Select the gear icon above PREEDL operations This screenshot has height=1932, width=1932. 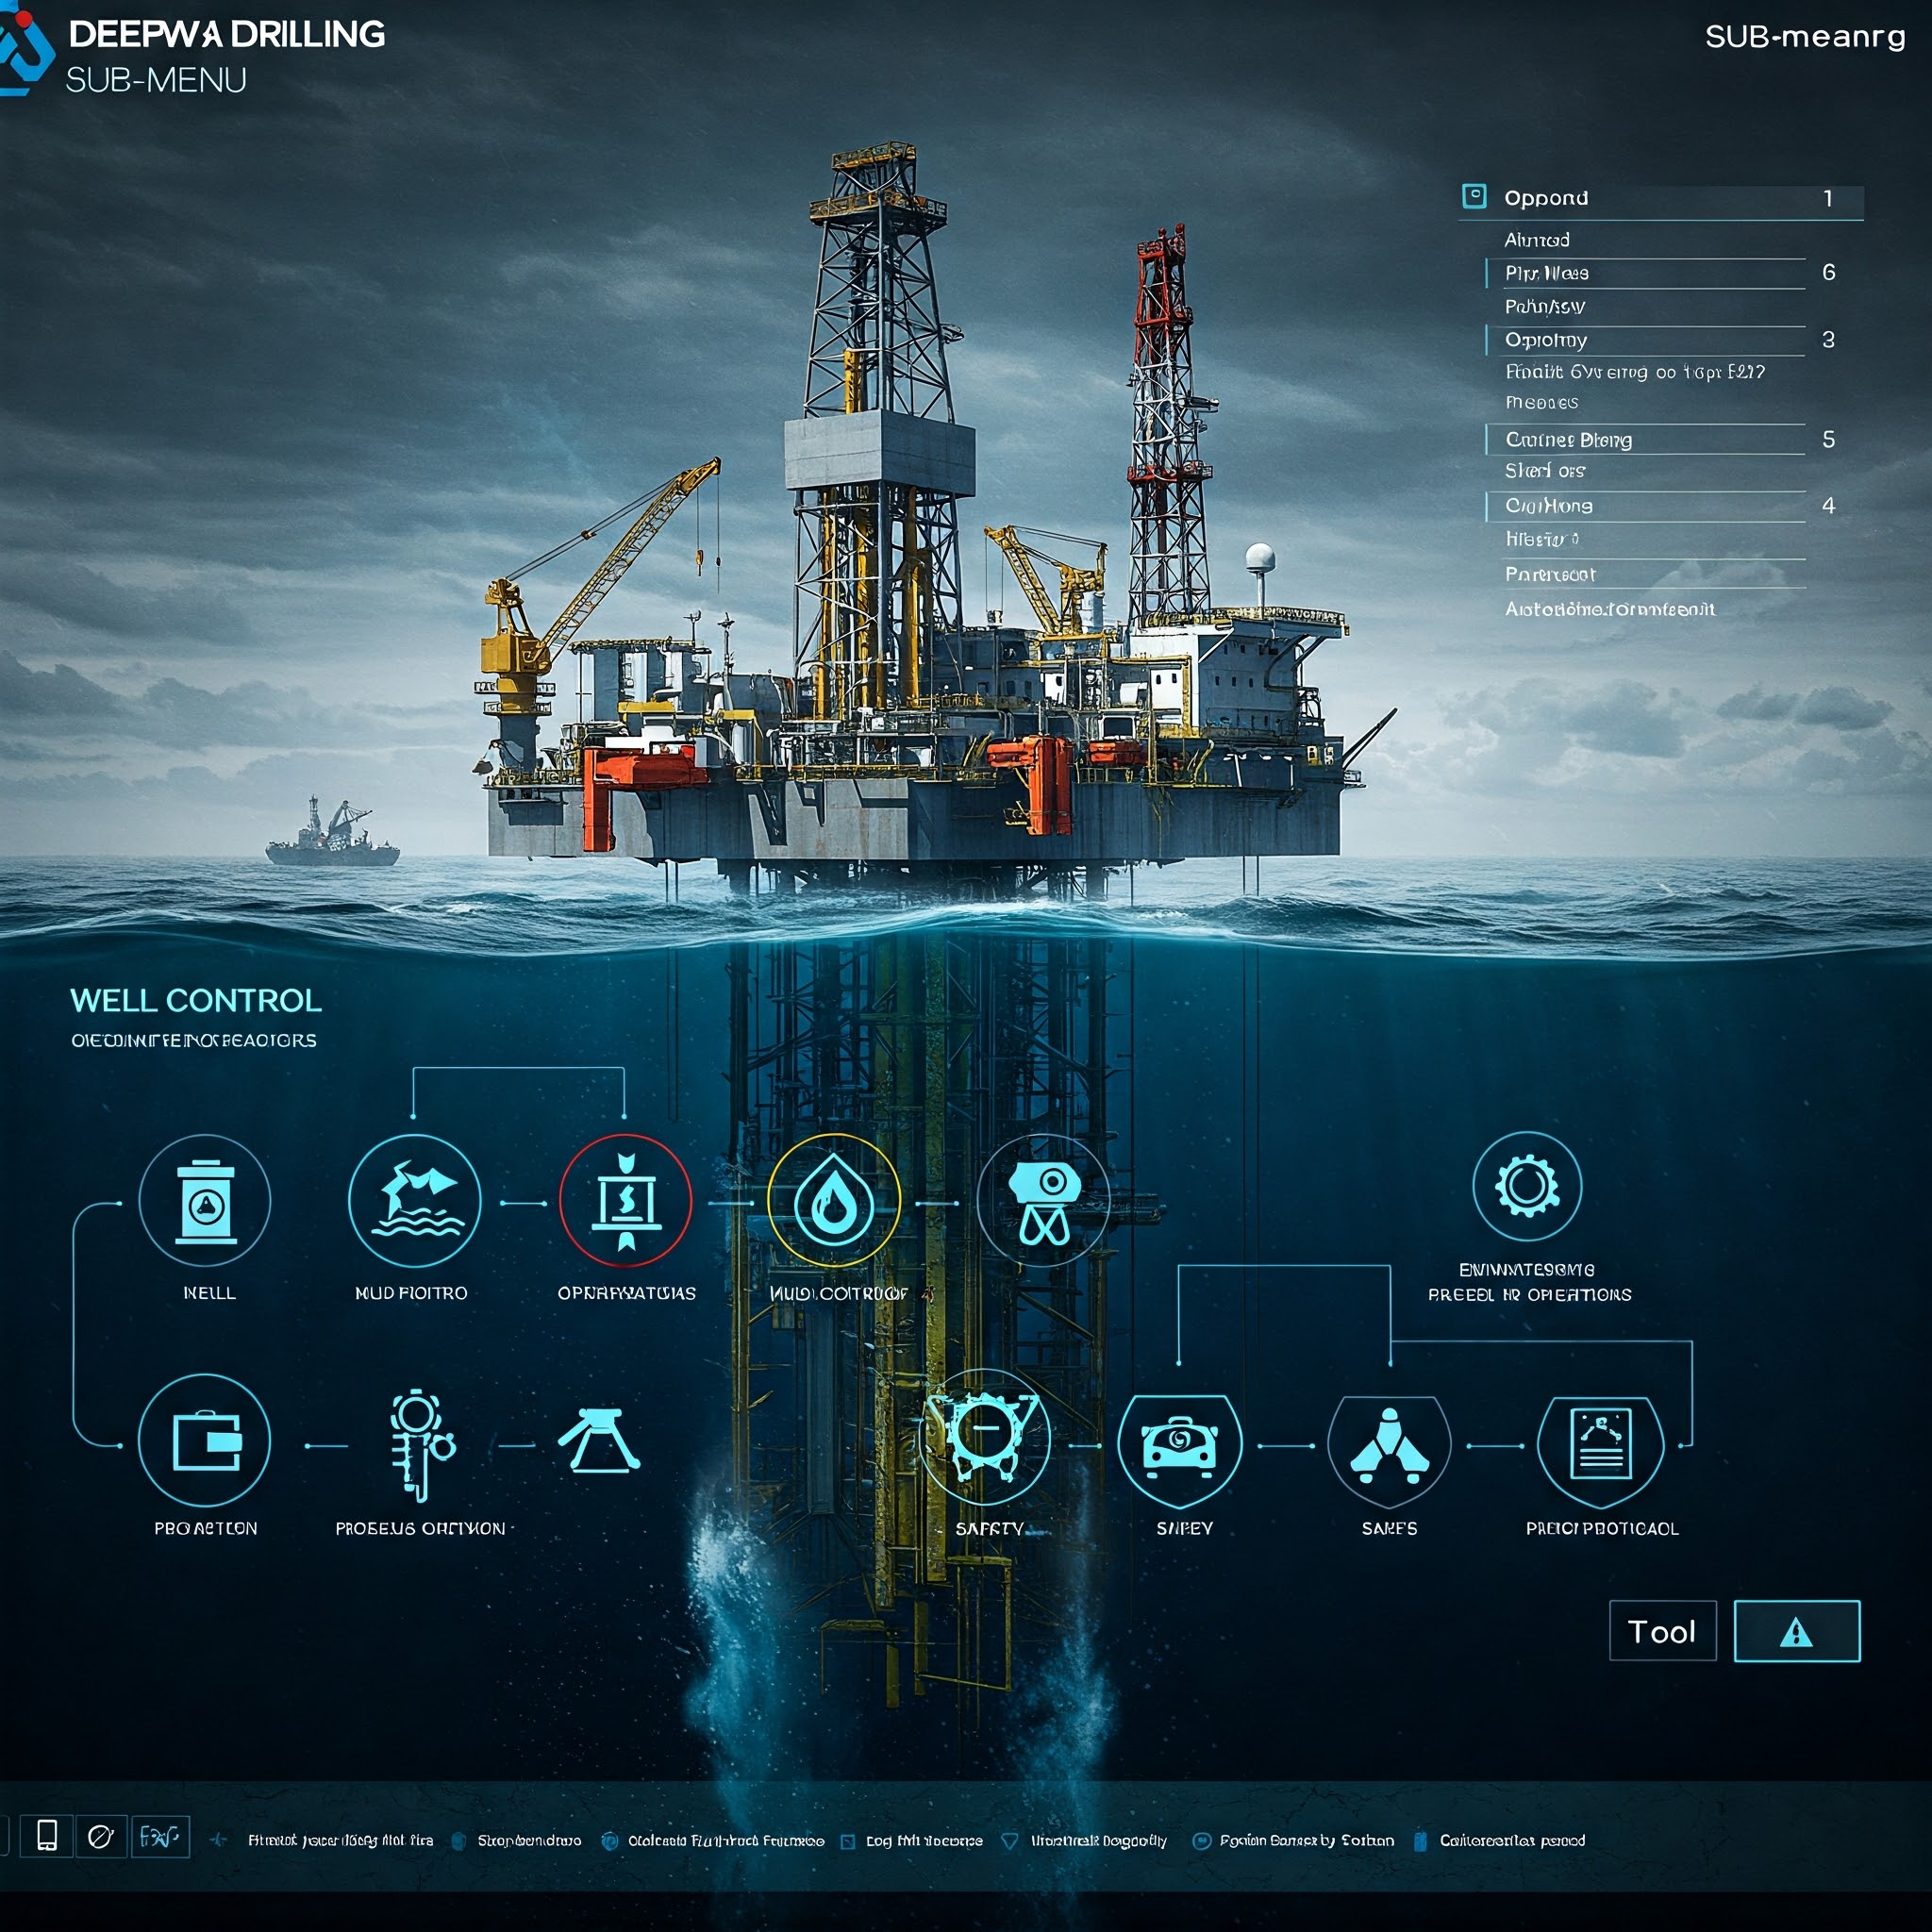pos(1527,1187)
